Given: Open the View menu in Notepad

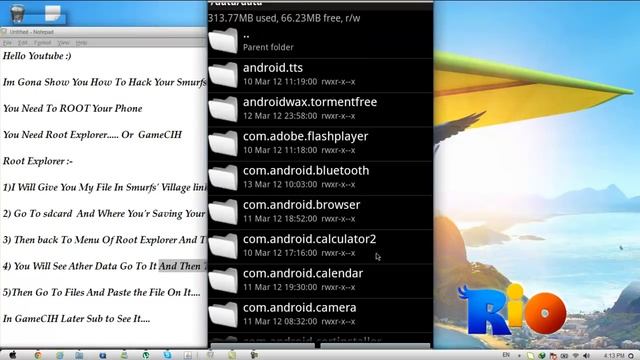Looking at the screenshot, I should (63, 42).
